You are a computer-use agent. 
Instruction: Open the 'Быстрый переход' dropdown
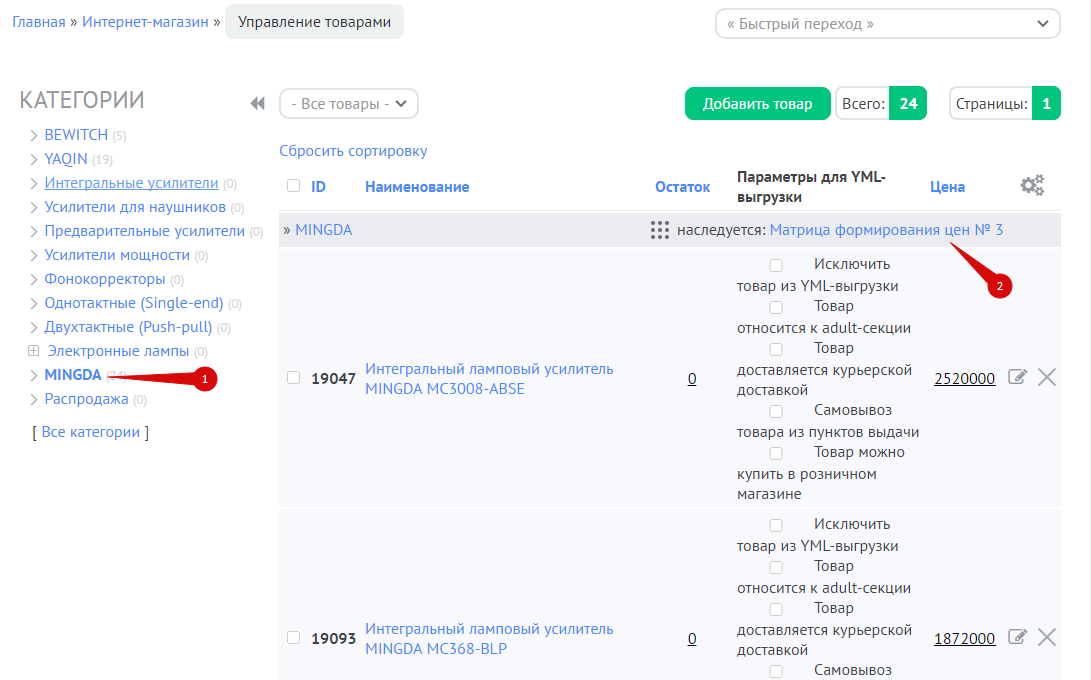[x=887, y=24]
